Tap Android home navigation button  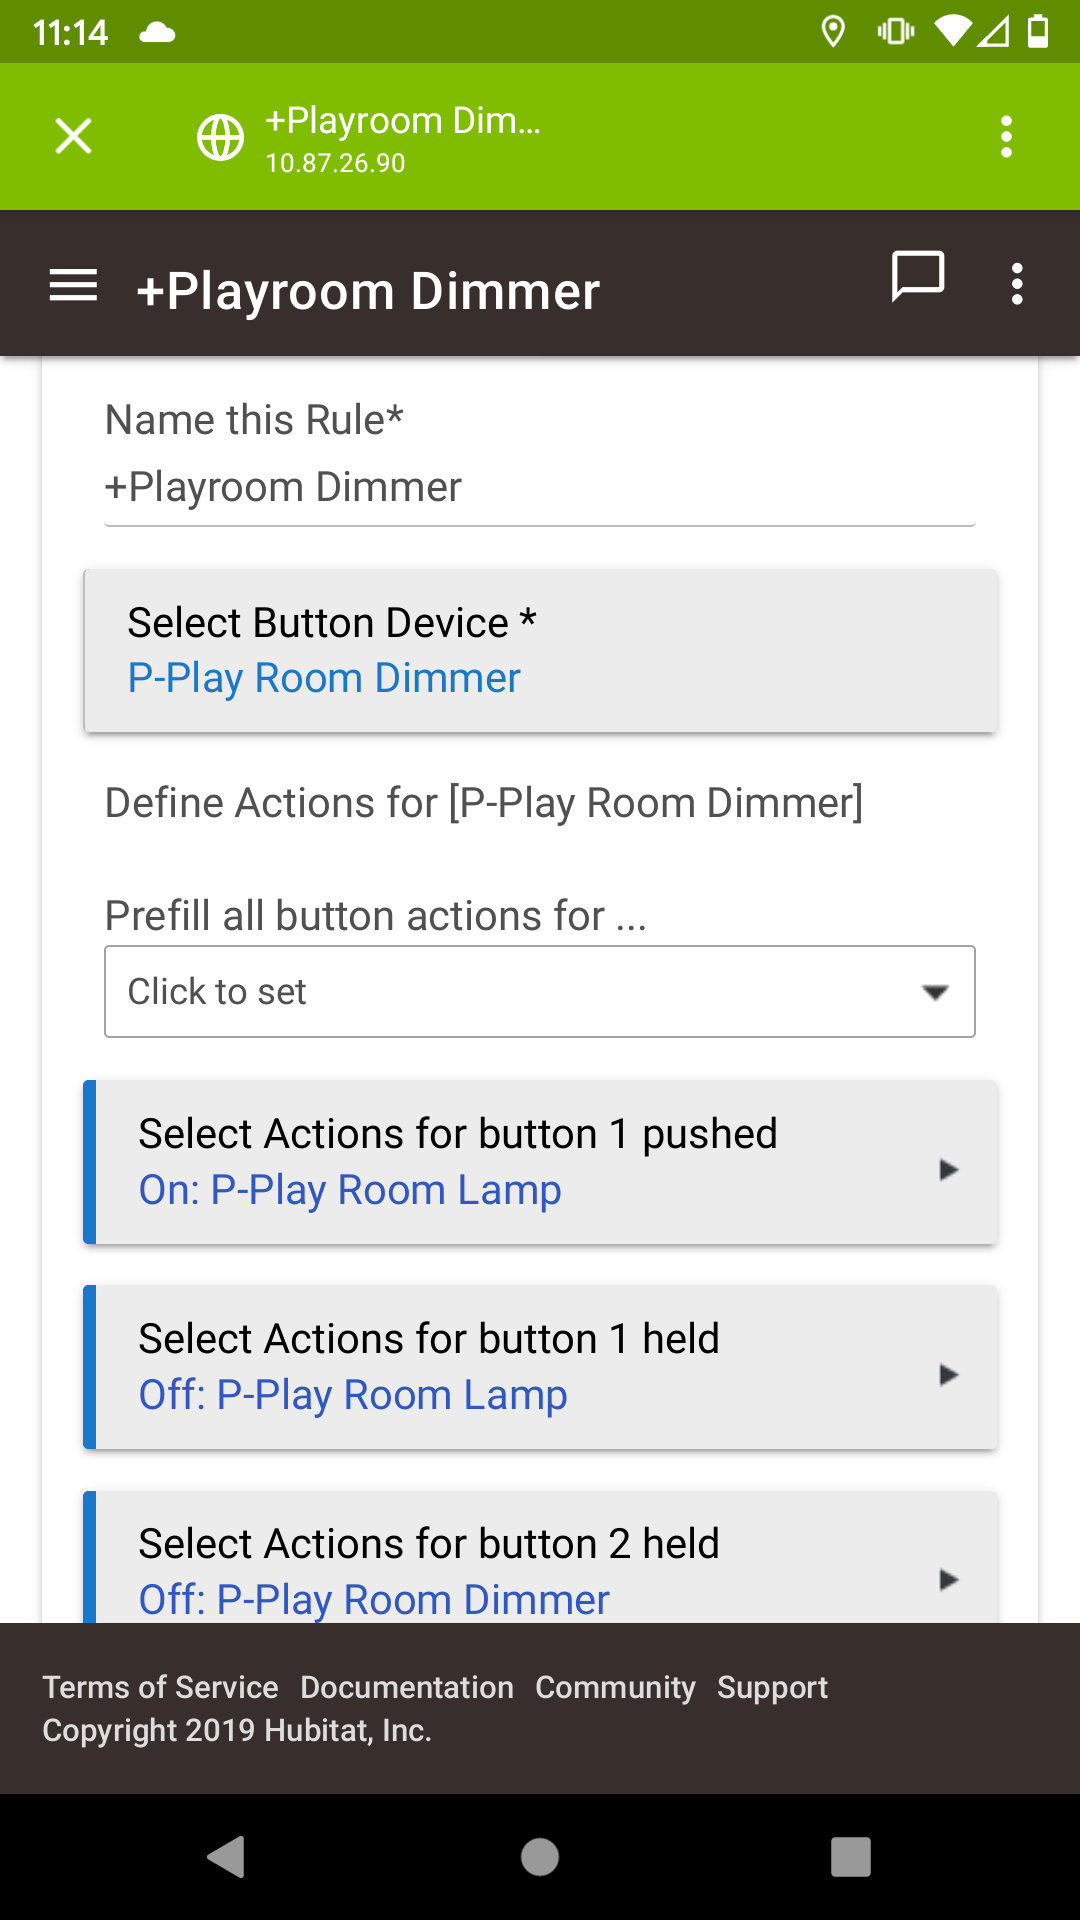click(x=540, y=1857)
